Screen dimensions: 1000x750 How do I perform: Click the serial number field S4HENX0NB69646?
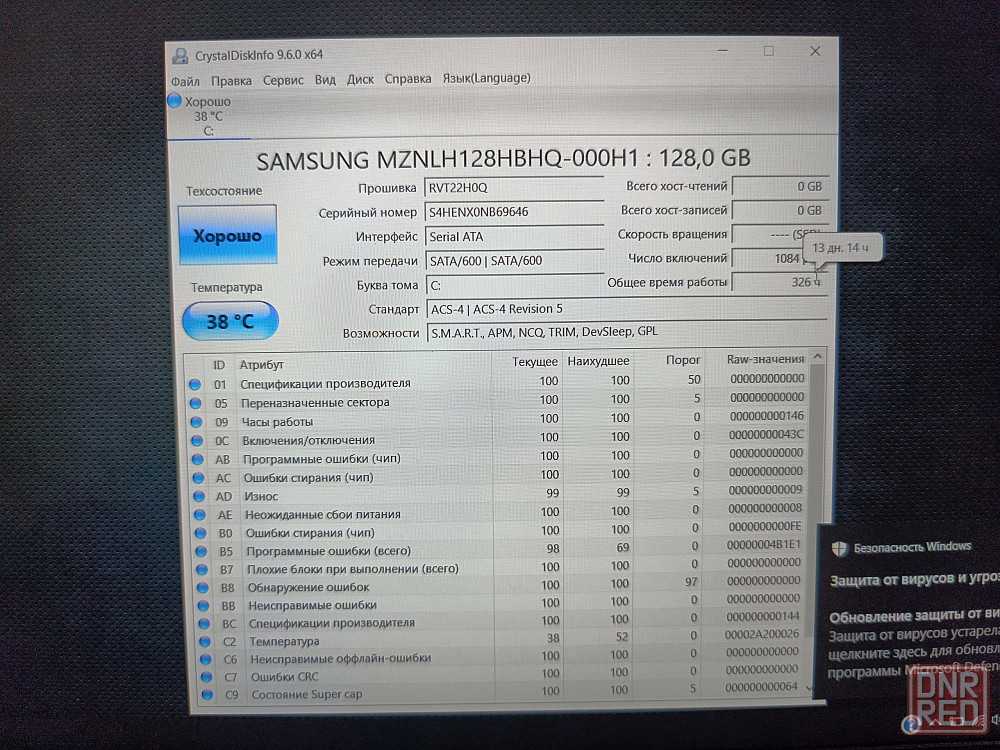click(x=512, y=212)
